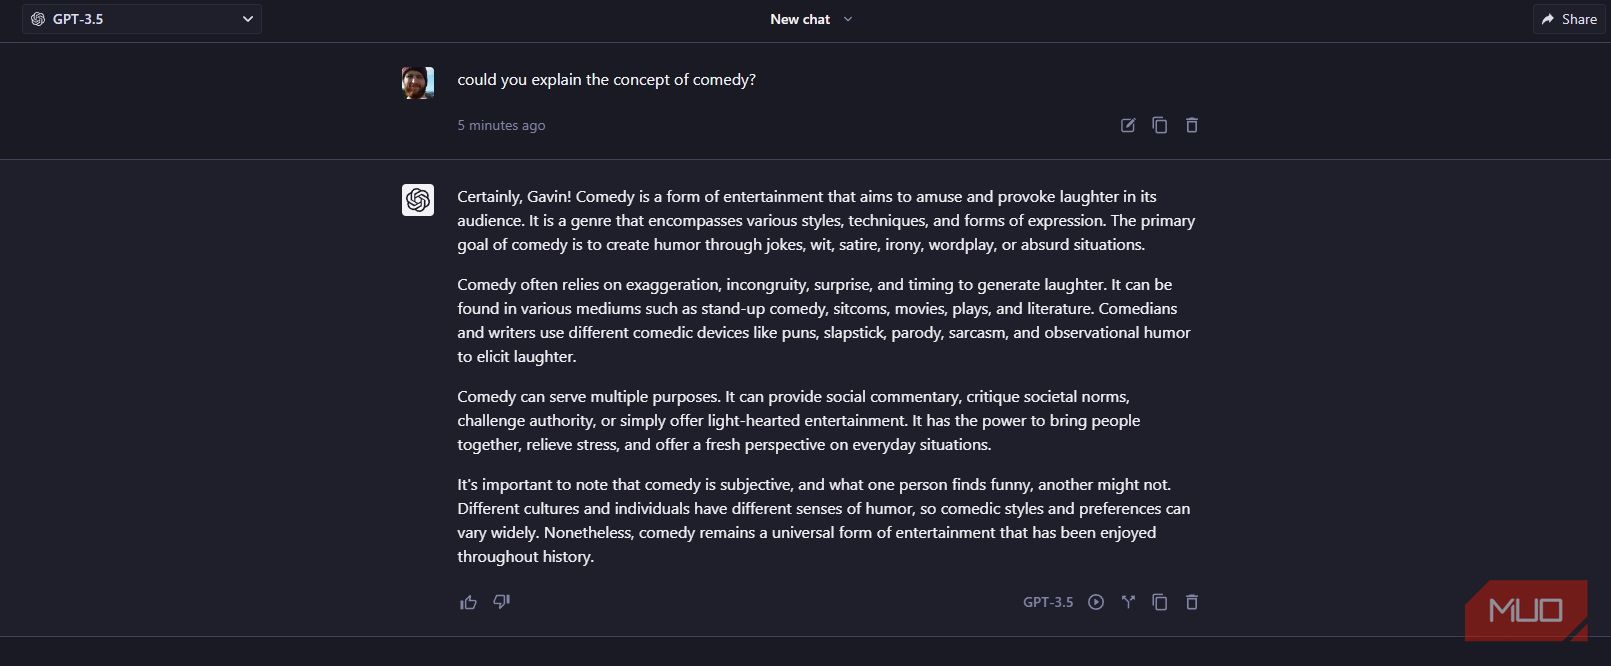Toggle the GPT-3.5 model label on response
This screenshot has width=1611, height=666.
pyautogui.click(x=1048, y=602)
